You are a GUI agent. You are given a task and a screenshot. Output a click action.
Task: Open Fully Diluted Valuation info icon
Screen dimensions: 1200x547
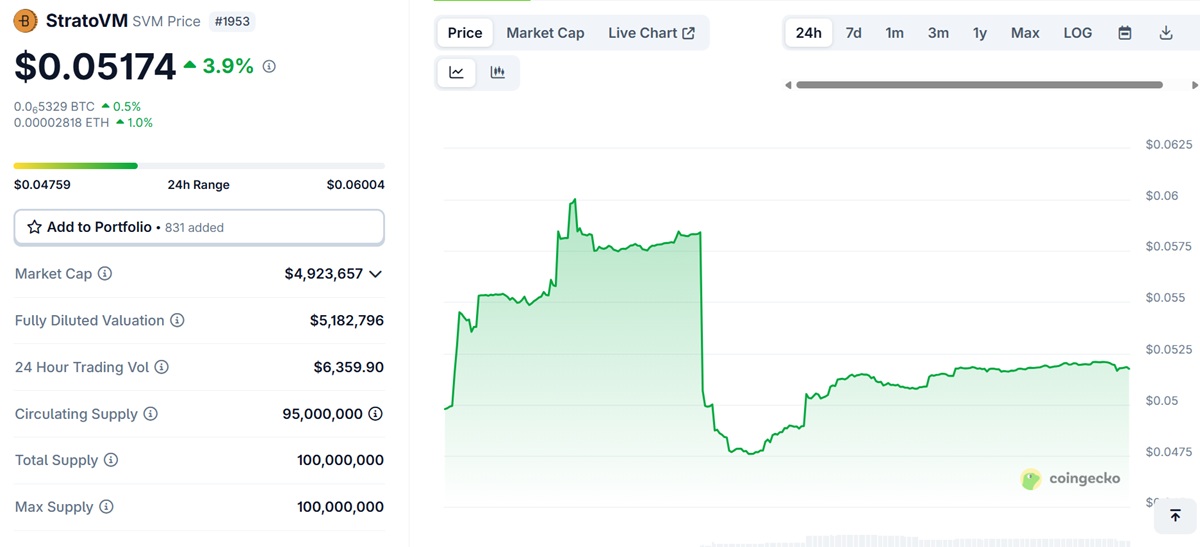pos(177,320)
